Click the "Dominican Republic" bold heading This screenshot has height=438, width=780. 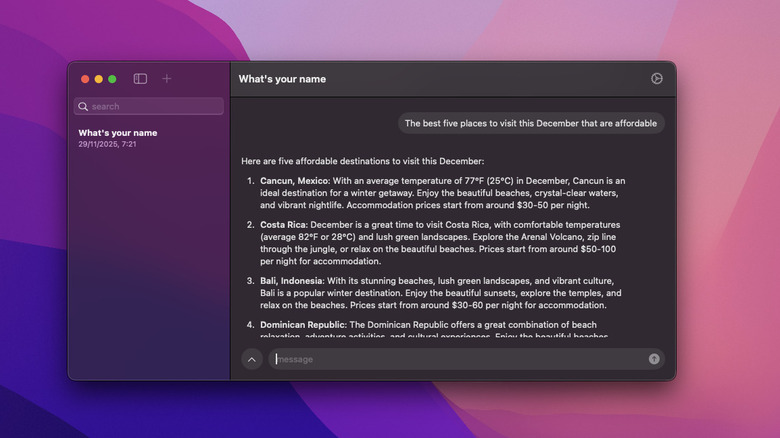point(302,325)
